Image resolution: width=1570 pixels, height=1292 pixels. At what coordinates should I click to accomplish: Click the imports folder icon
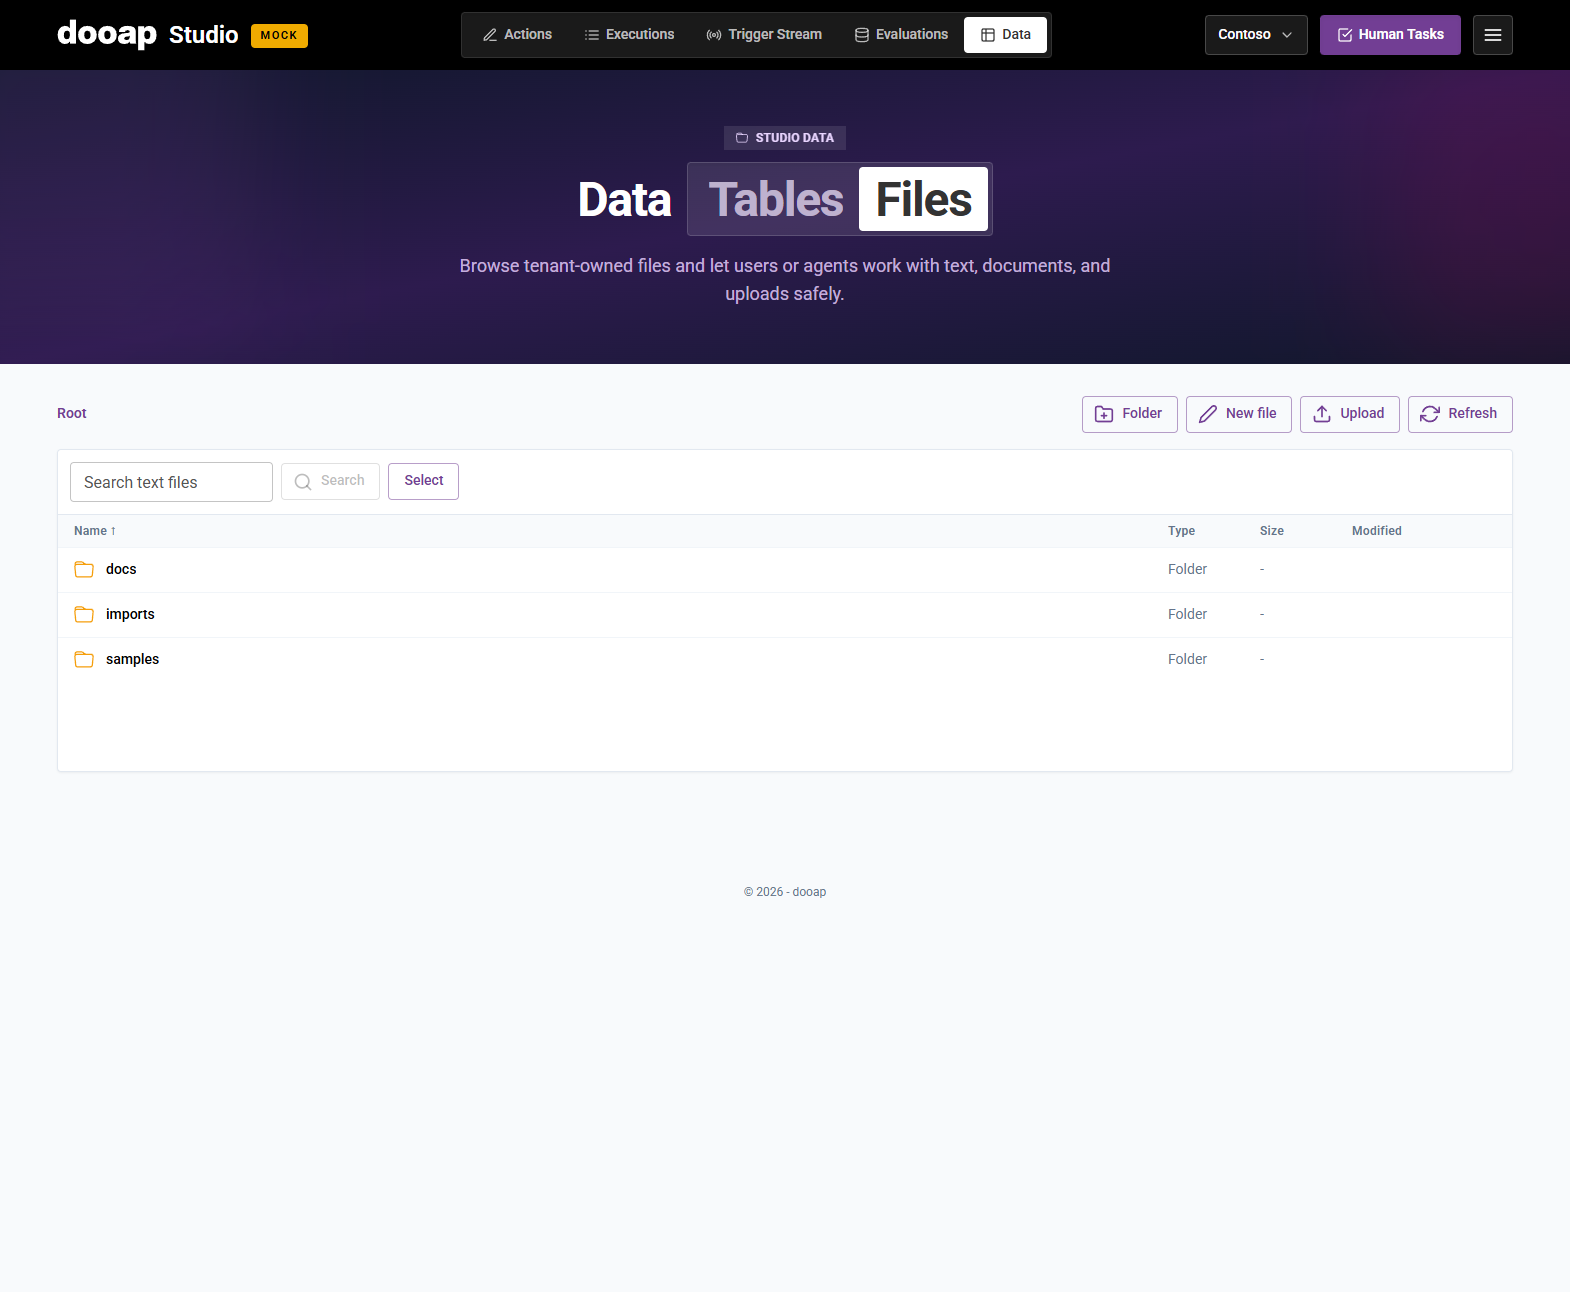pyautogui.click(x=84, y=614)
